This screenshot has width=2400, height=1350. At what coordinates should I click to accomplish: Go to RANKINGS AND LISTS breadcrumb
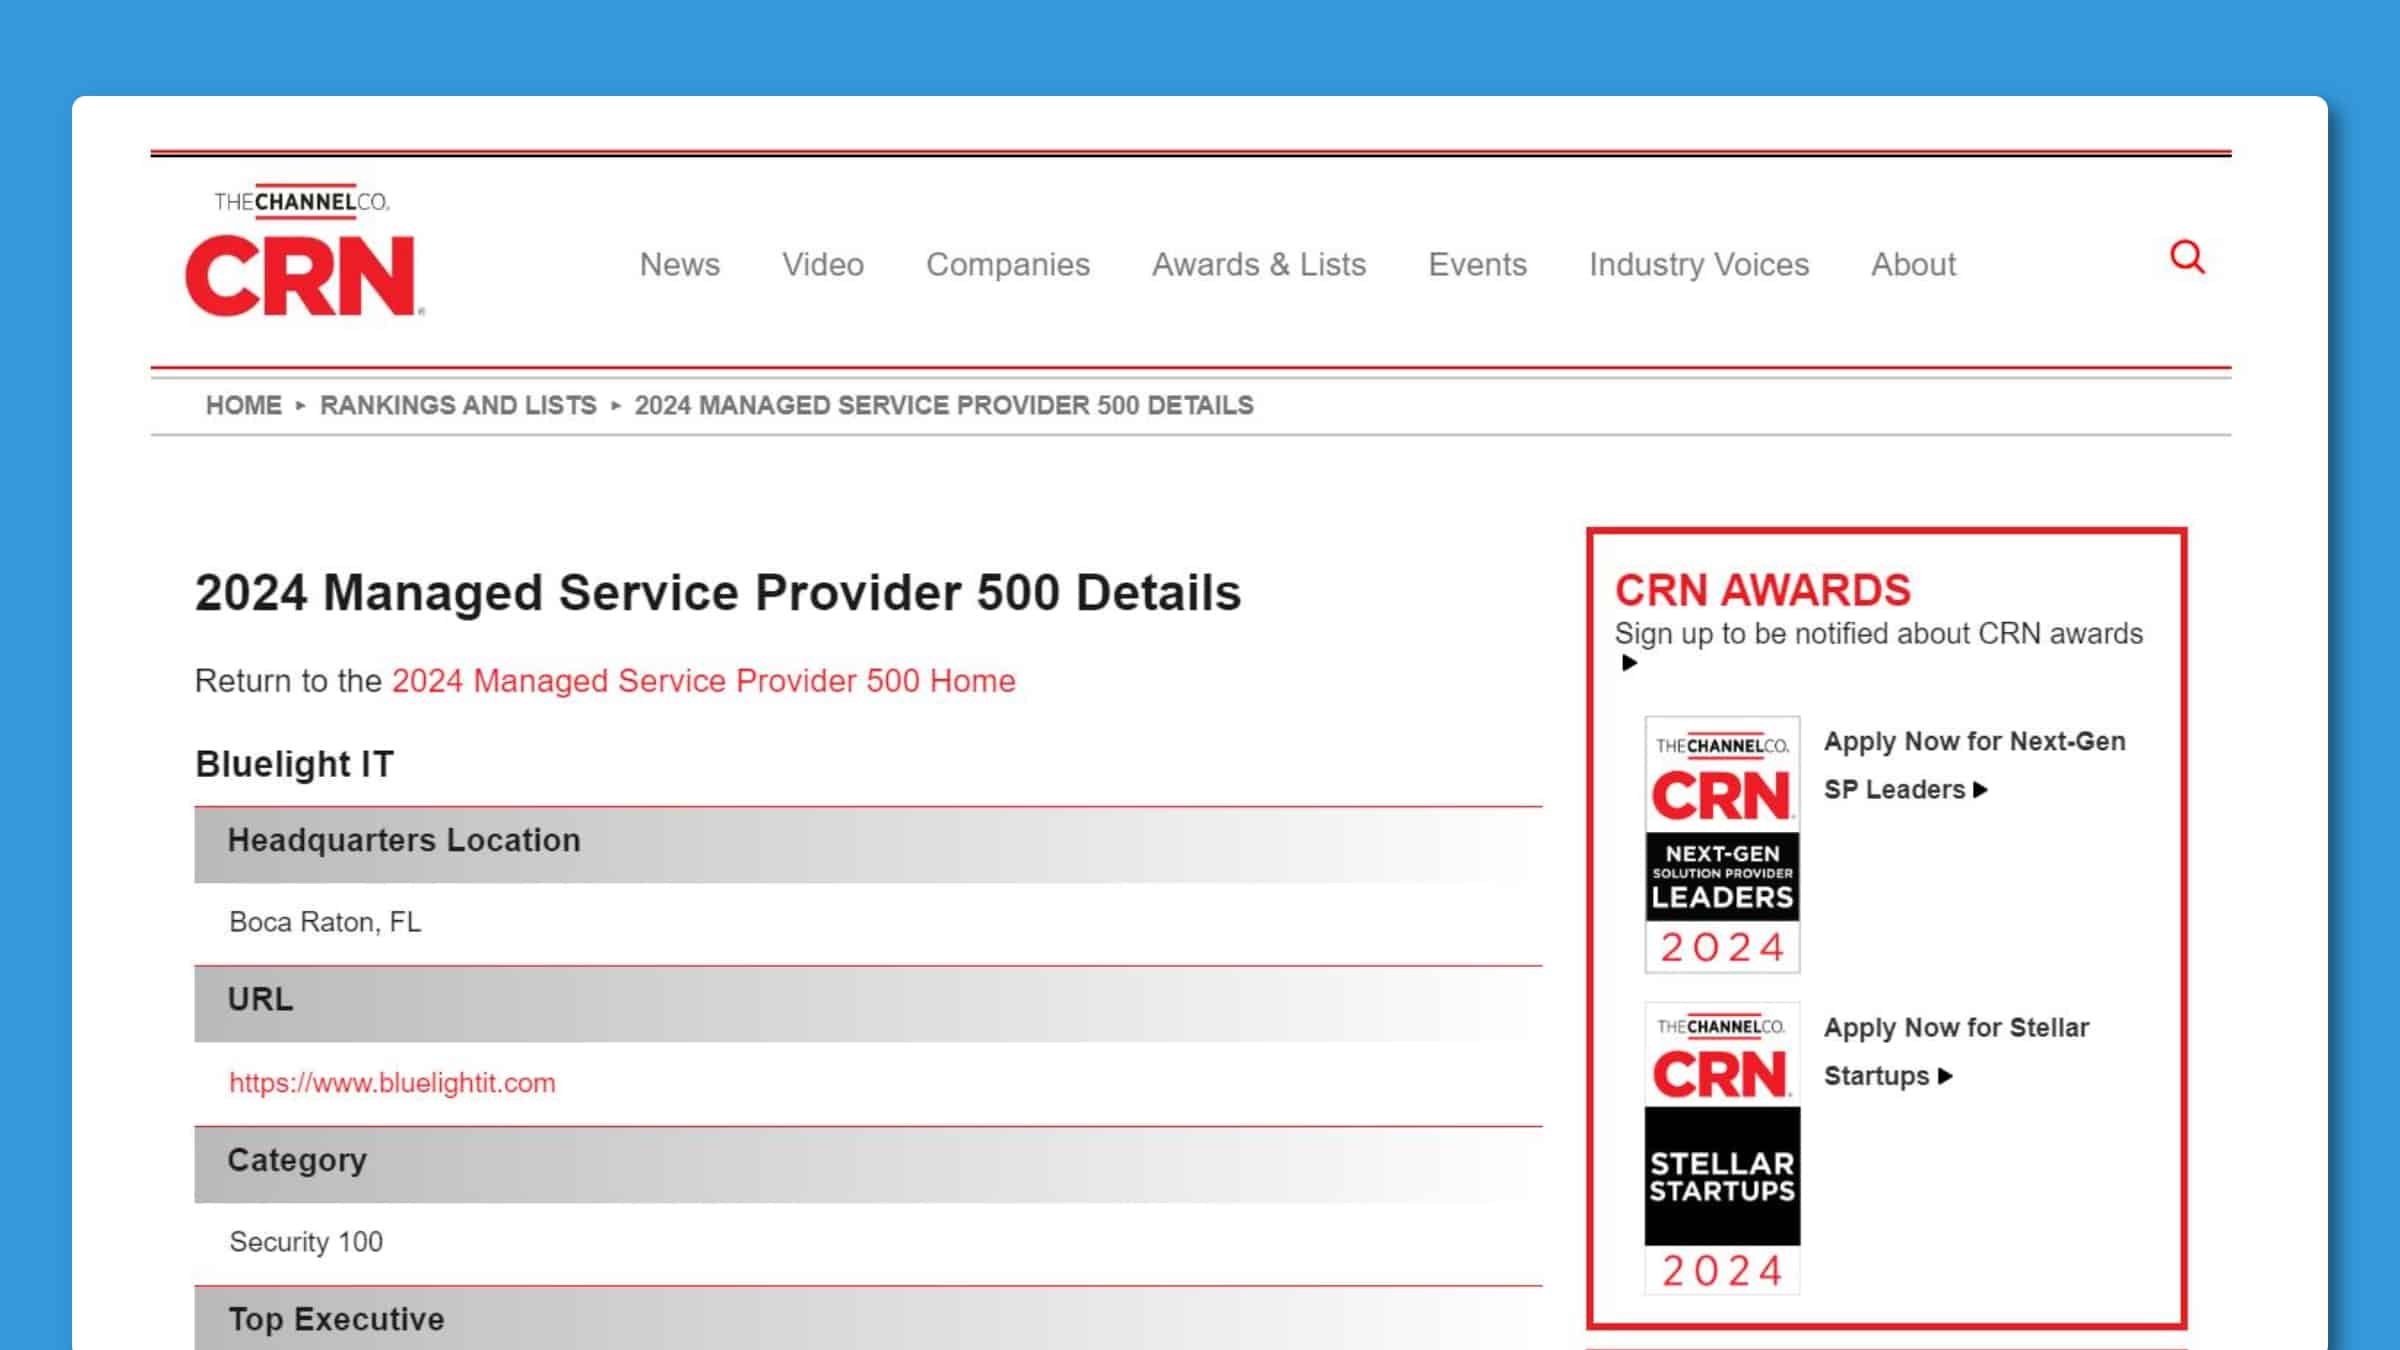coord(458,405)
